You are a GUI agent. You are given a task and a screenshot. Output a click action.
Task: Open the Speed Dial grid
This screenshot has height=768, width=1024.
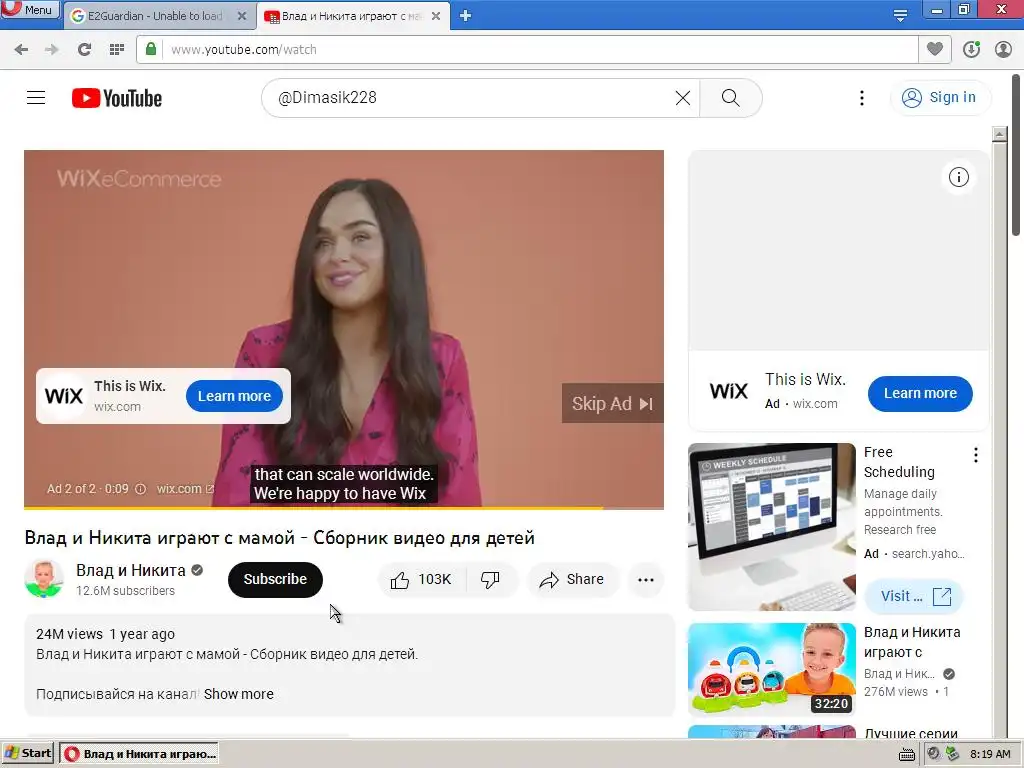coord(117,50)
